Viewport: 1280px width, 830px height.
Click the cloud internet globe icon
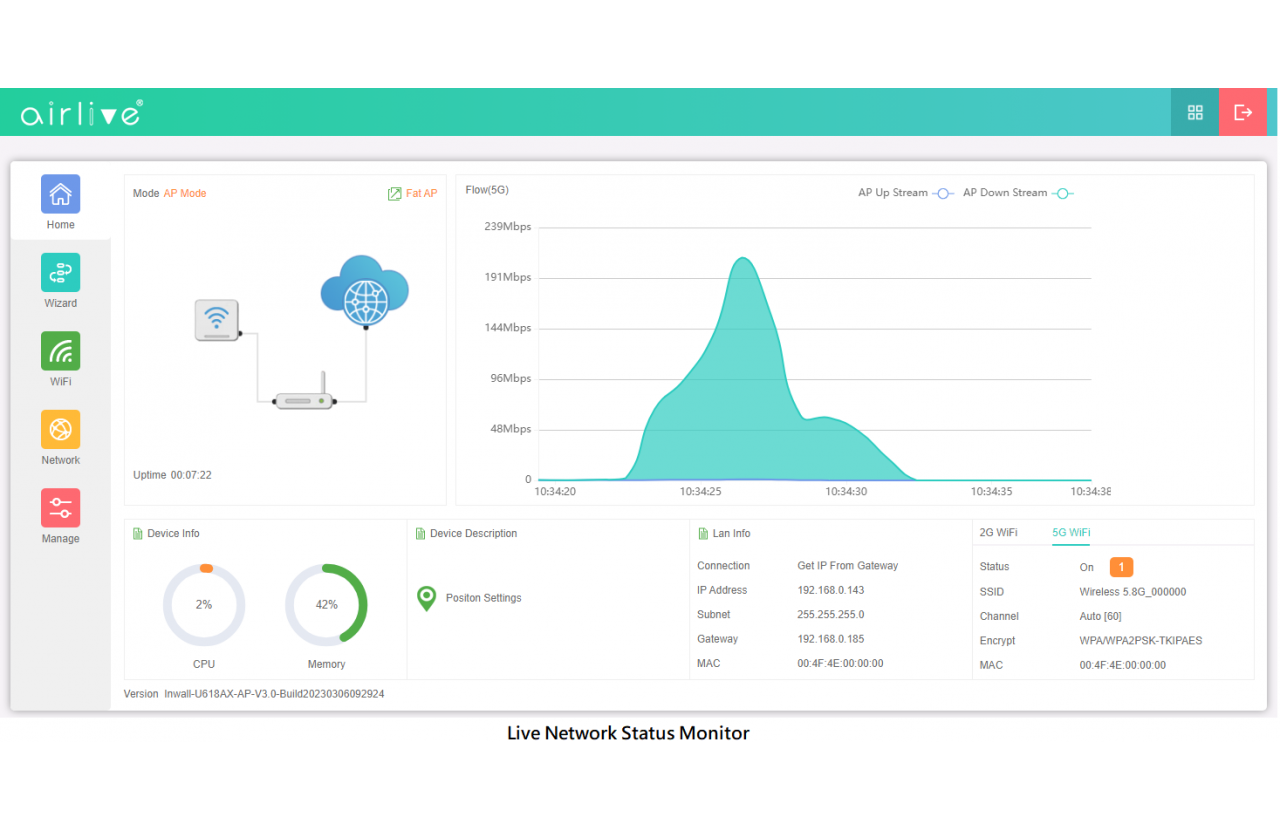[x=365, y=291]
